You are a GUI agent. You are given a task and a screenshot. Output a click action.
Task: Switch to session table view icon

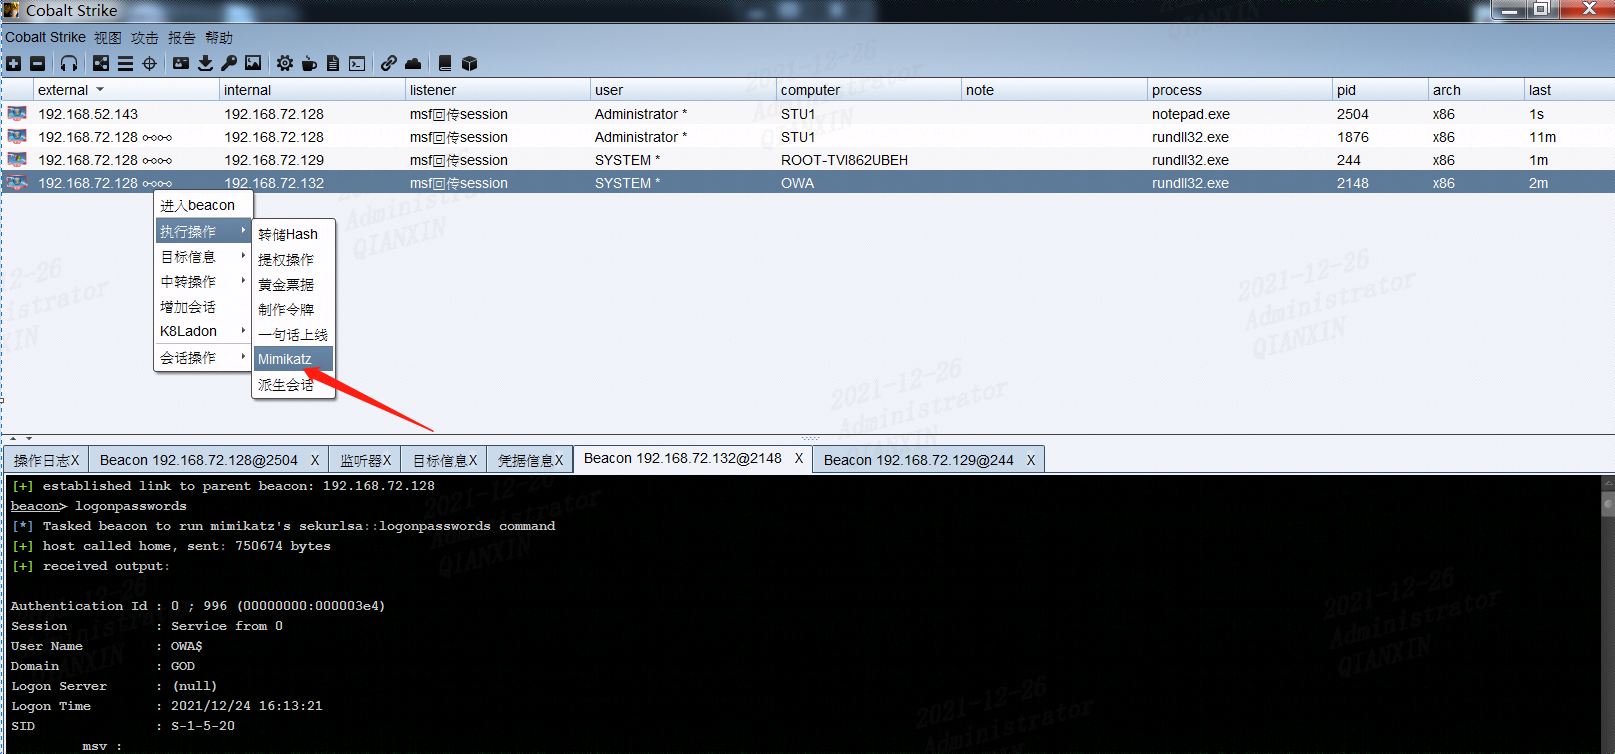(125, 63)
